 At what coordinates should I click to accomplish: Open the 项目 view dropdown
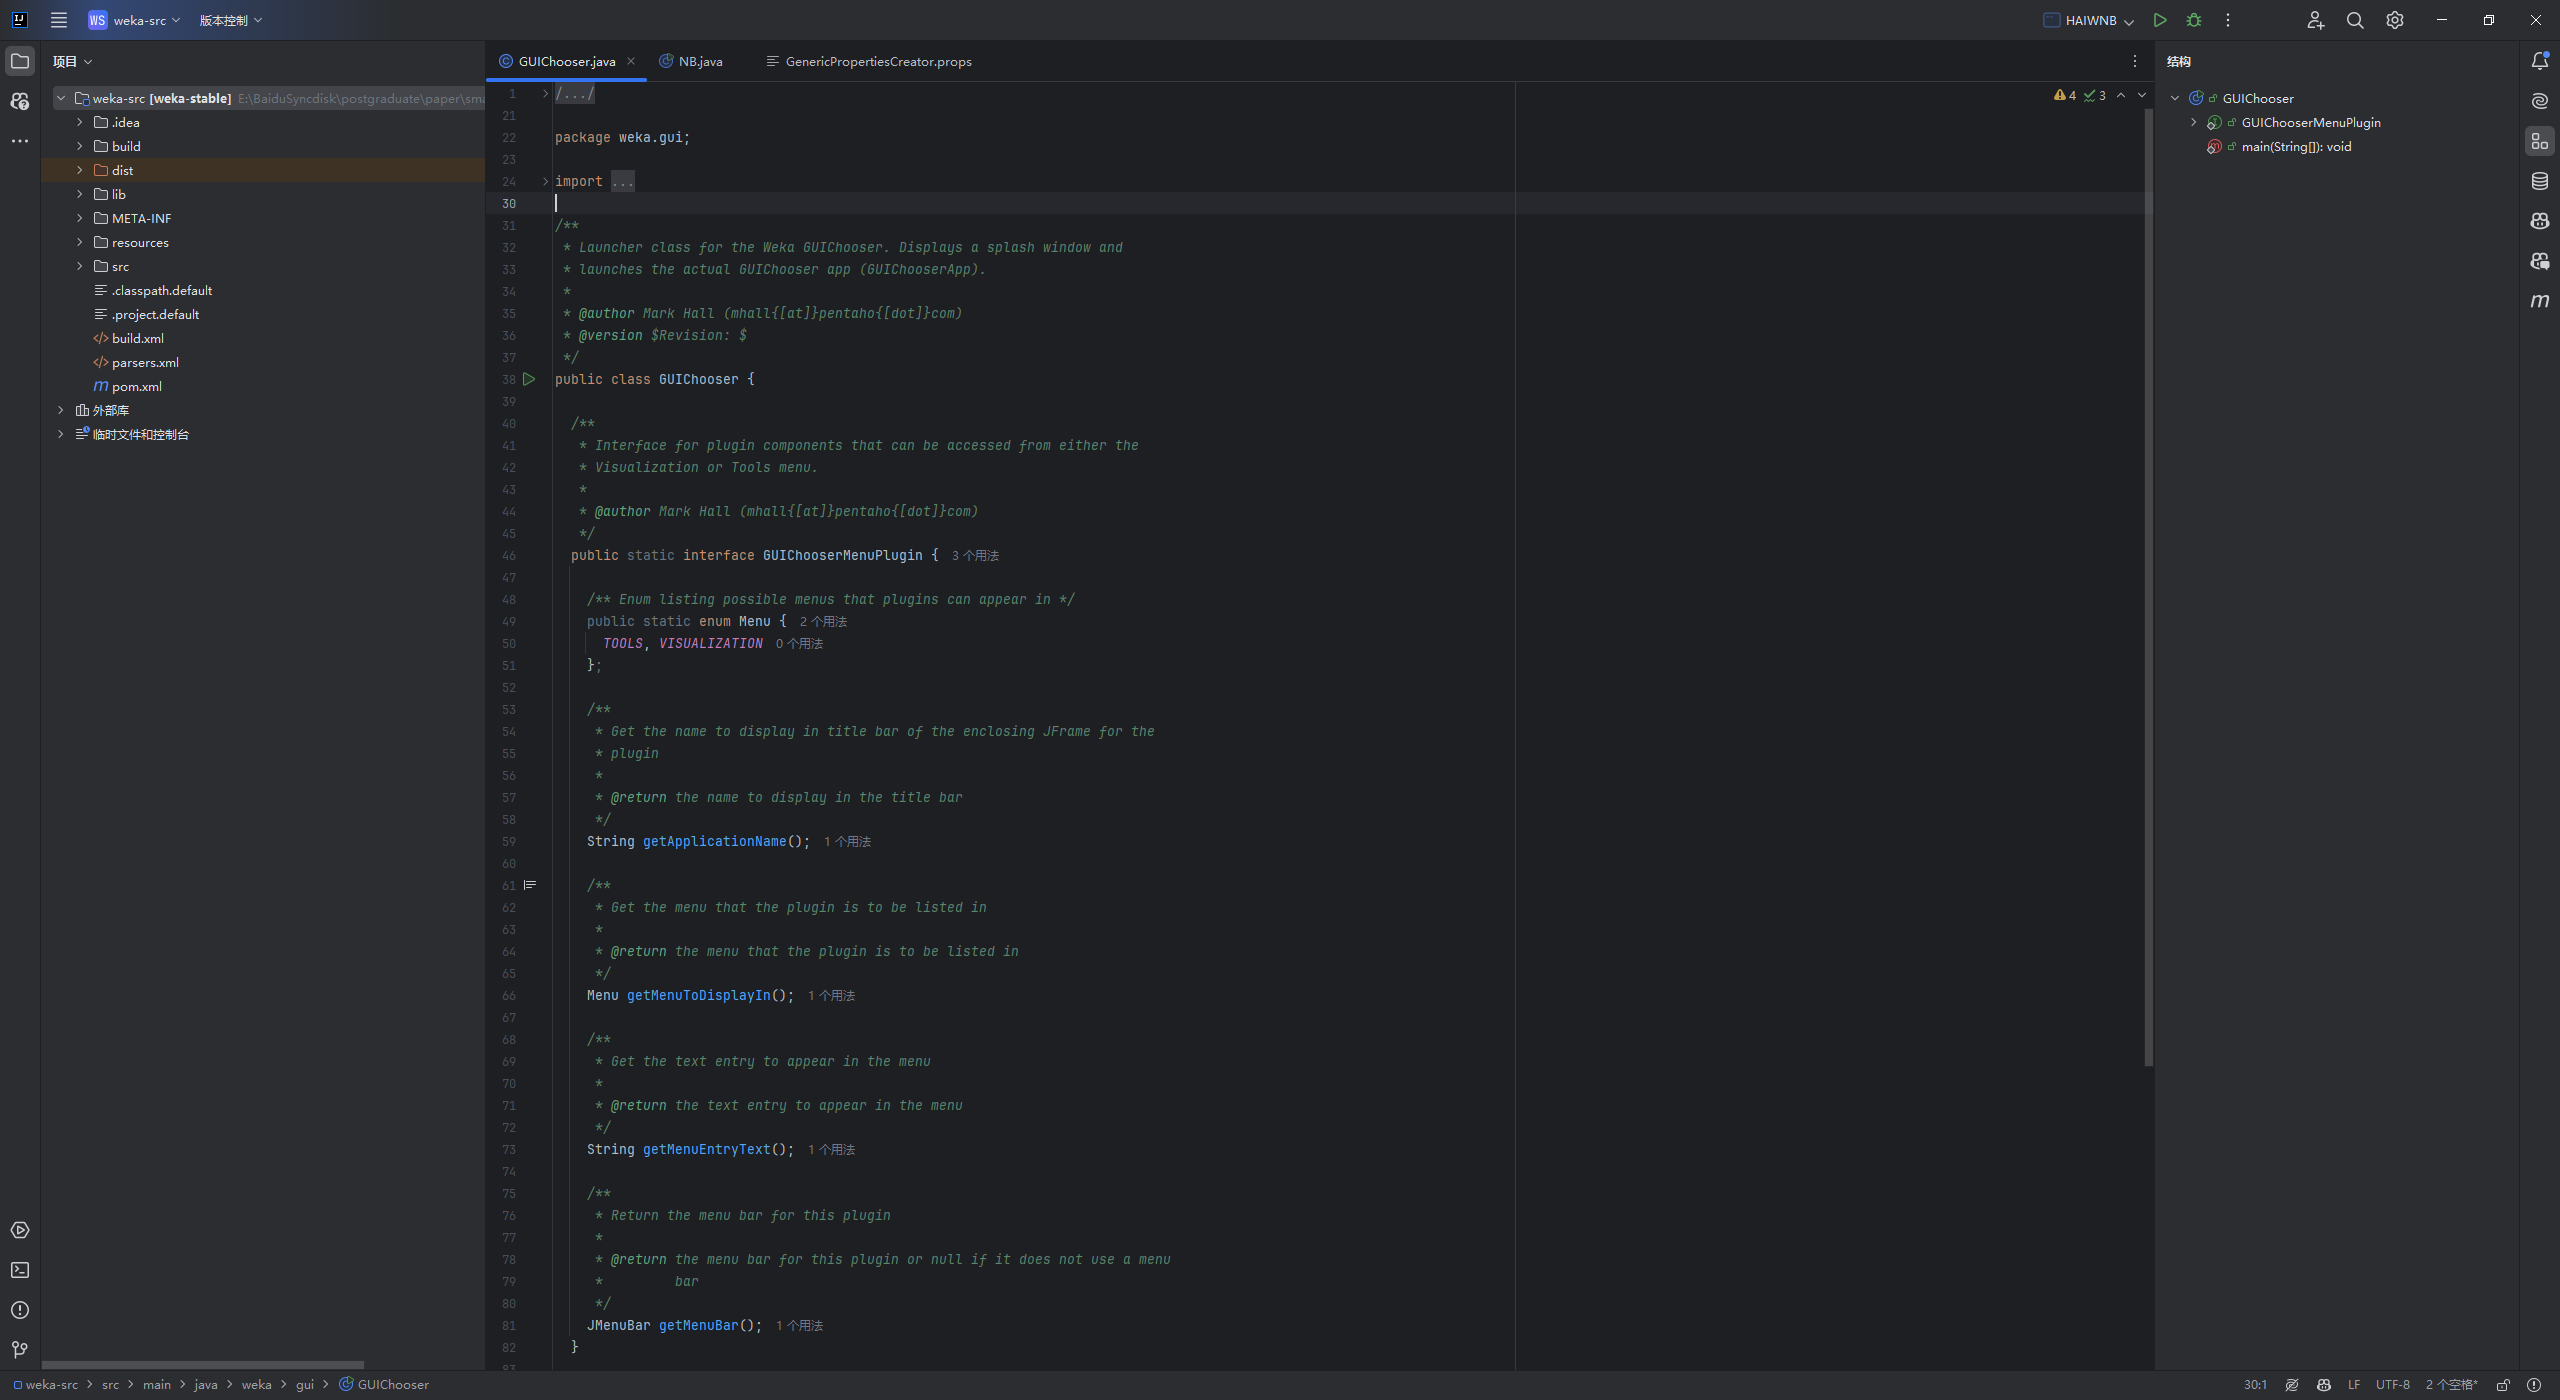pos(72,61)
